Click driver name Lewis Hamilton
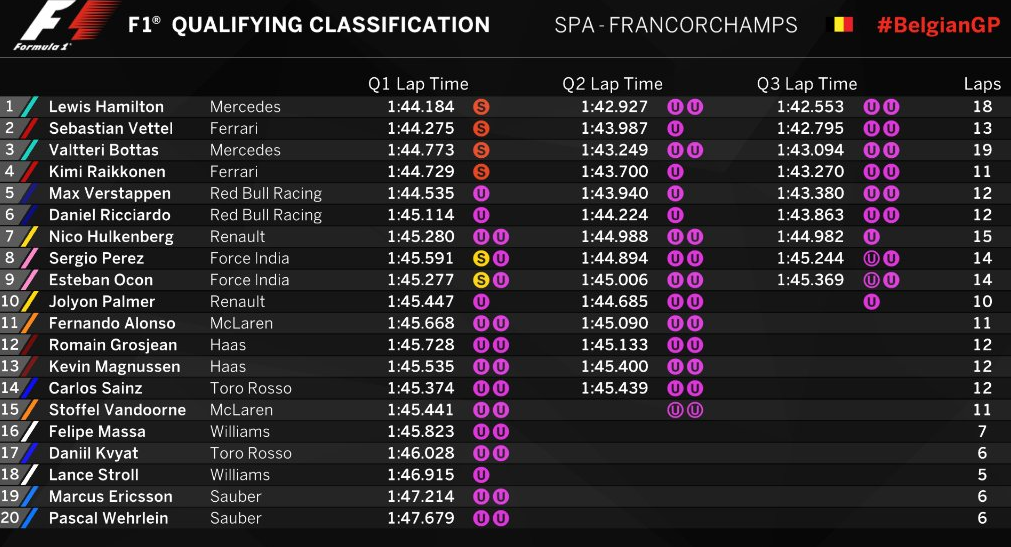The height and width of the screenshot is (547, 1011). click(x=106, y=106)
